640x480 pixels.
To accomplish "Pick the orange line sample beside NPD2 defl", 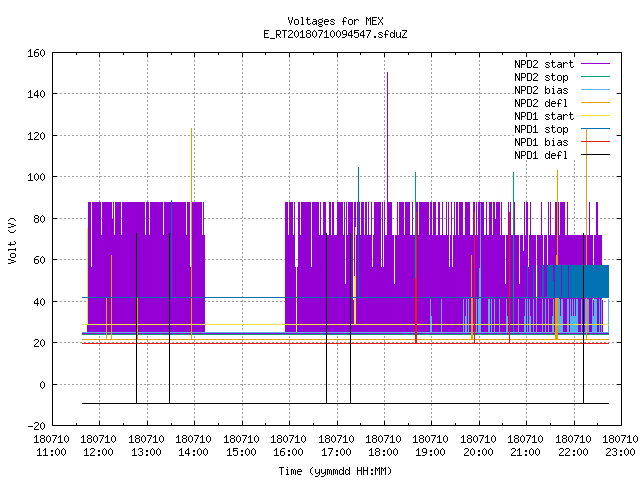I will click(595, 103).
